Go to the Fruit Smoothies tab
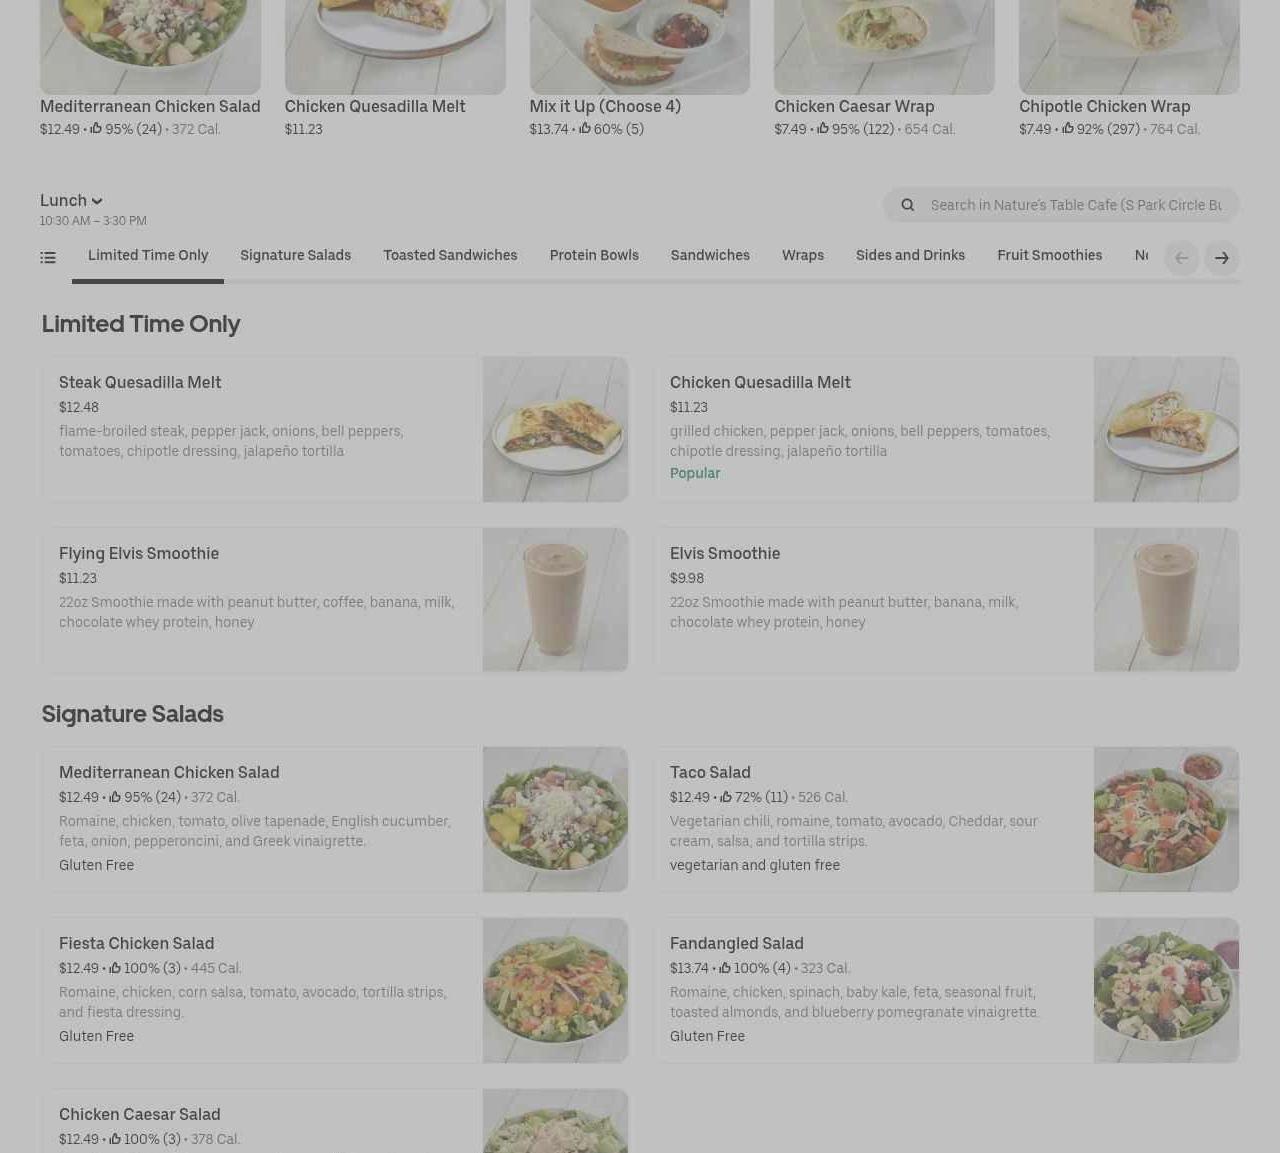The height and width of the screenshot is (1153, 1280). (x=1049, y=256)
